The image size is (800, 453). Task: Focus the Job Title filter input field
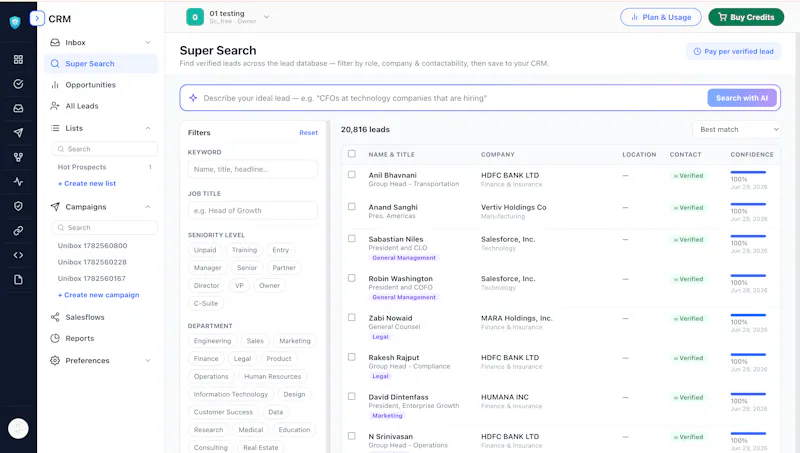click(x=253, y=210)
